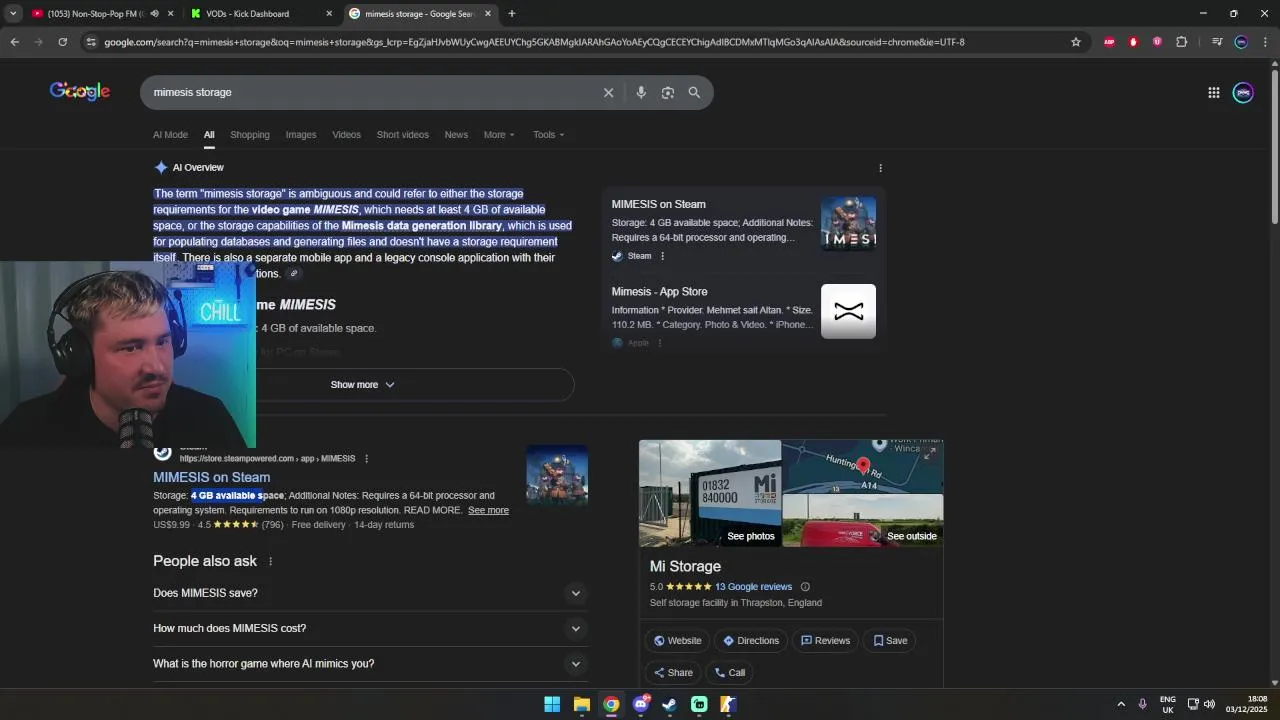Open the Google apps grid

pos(1213,92)
